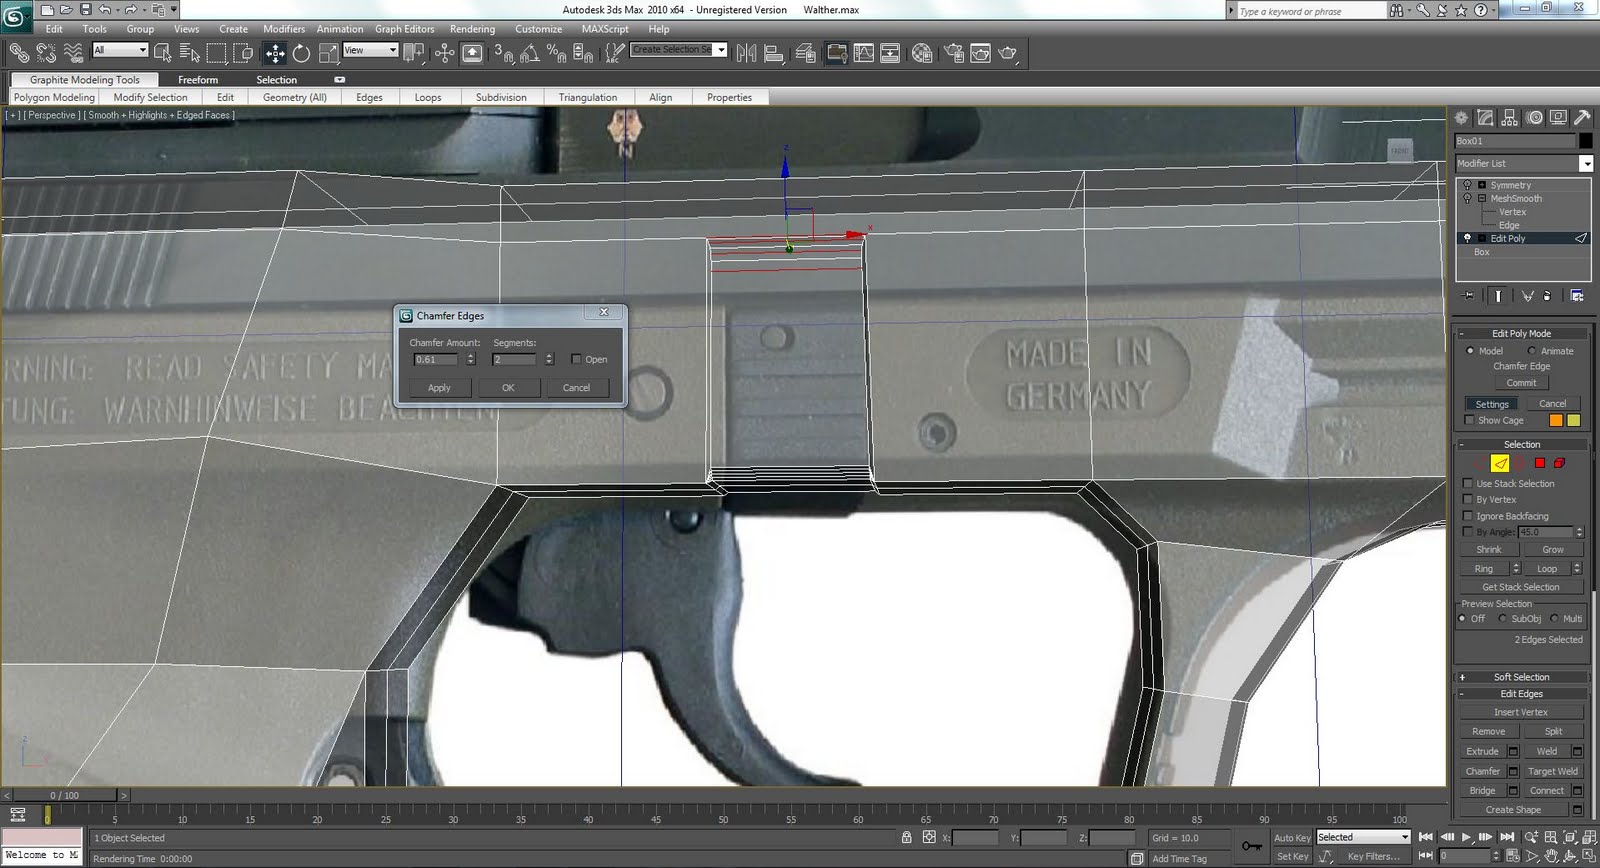Select the Select and Move tool
Screen dimensions: 1600x868
pyautogui.click(x=275, y=53)
